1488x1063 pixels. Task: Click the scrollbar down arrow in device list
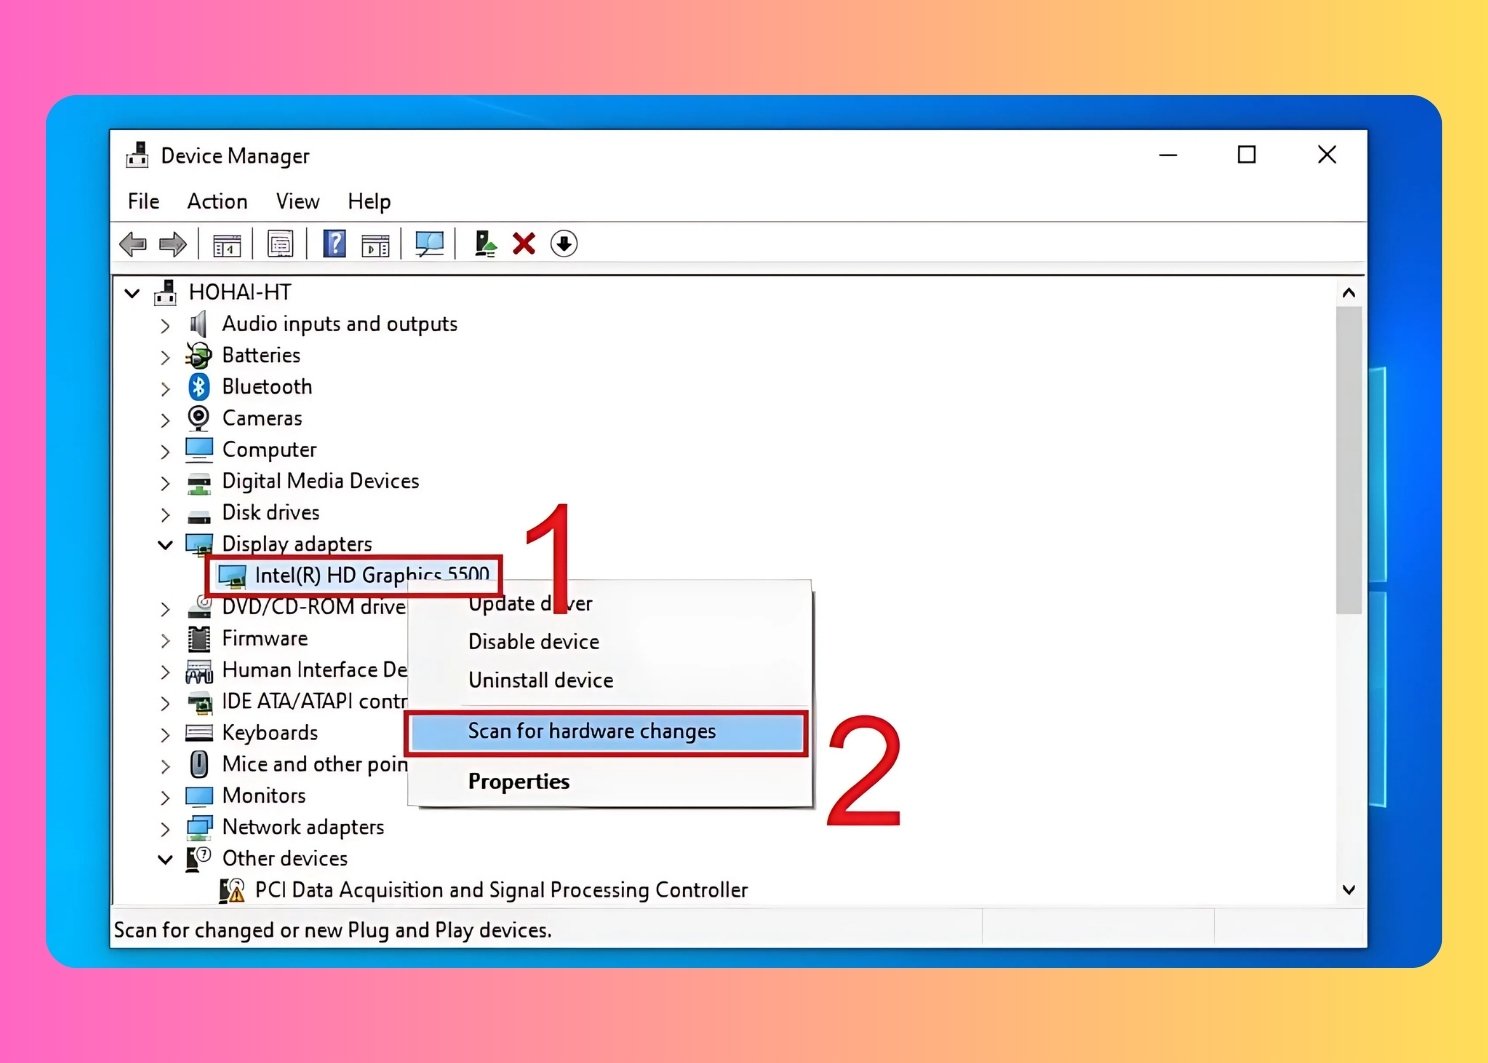pos(1349,889)
